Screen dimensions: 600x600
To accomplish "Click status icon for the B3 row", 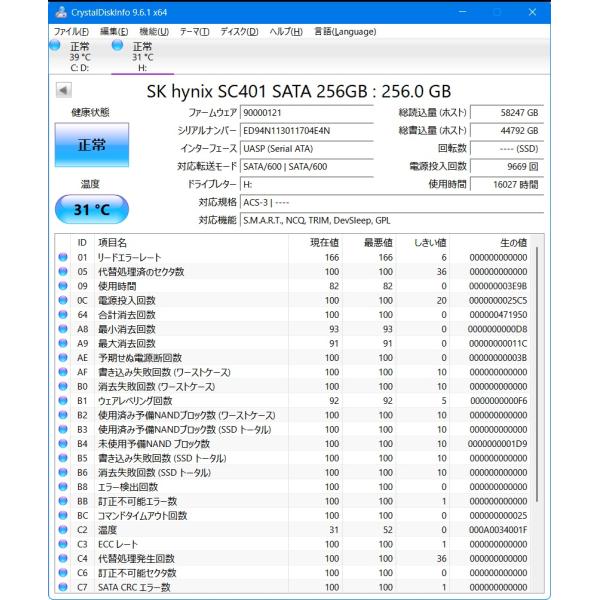I will (63, 429).
